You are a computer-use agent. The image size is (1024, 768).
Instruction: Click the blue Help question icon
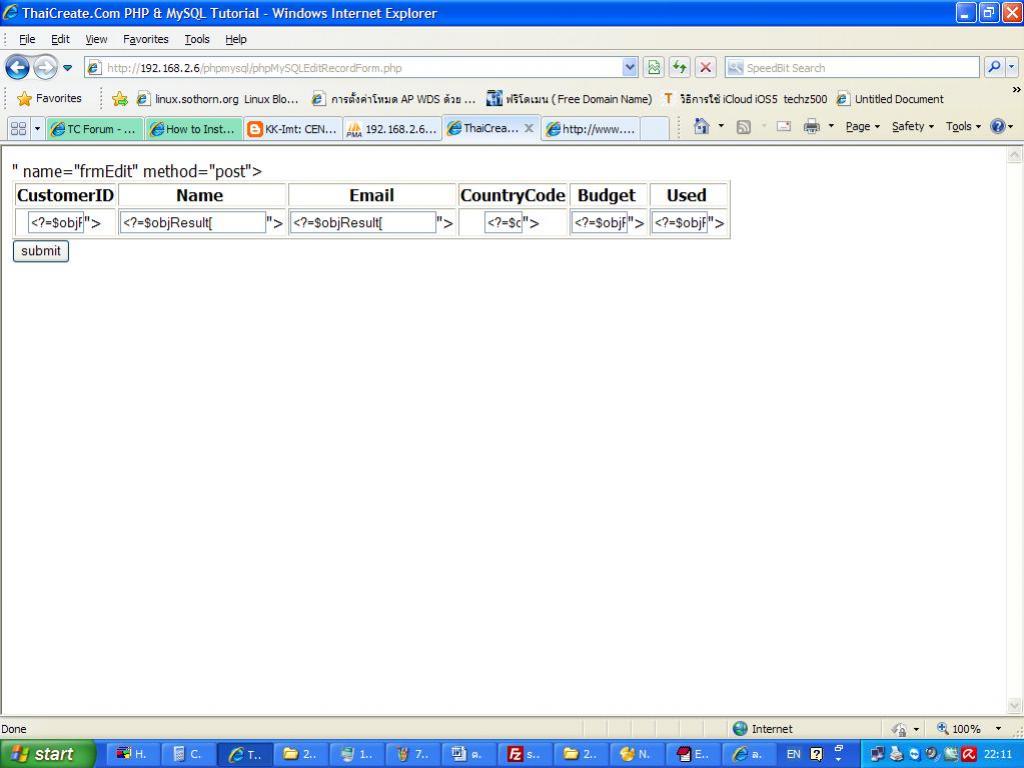click(x=997, y=126)
